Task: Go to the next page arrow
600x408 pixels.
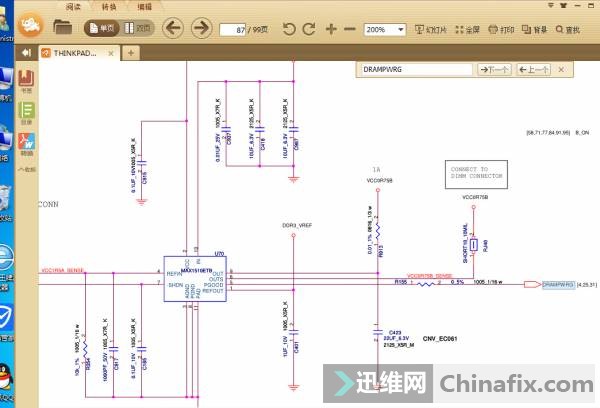Action: (x=201, y=28)
